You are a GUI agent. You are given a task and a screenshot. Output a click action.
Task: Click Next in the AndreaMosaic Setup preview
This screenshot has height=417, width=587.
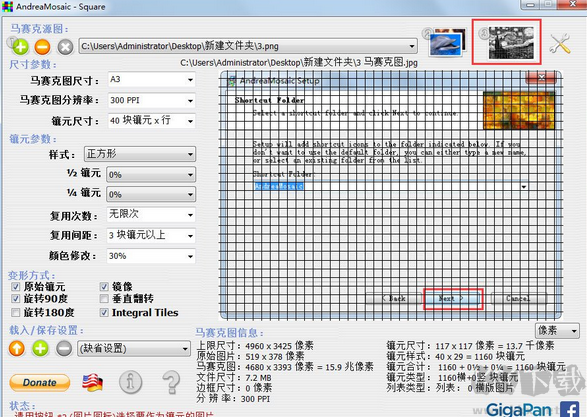(453, 299)
